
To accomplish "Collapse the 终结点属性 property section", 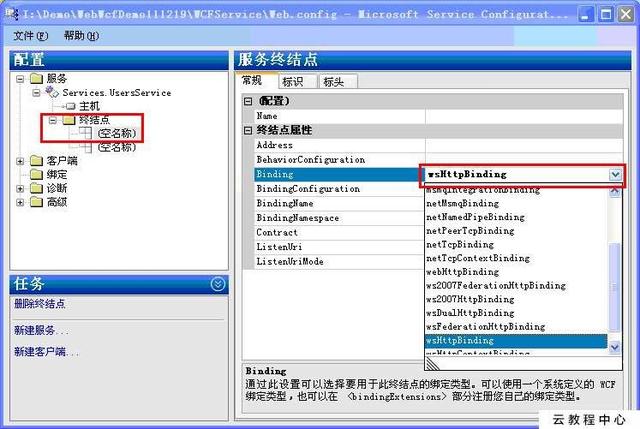I will coord(248,131).
